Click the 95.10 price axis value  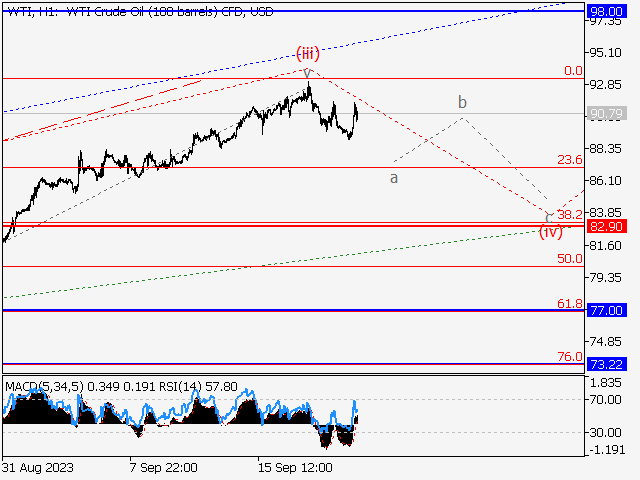point(605,53)
